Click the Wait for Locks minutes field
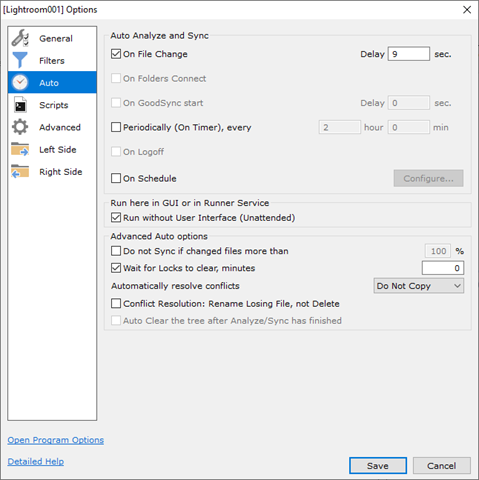This screenshot has width=479, height=480. point(443,268)
